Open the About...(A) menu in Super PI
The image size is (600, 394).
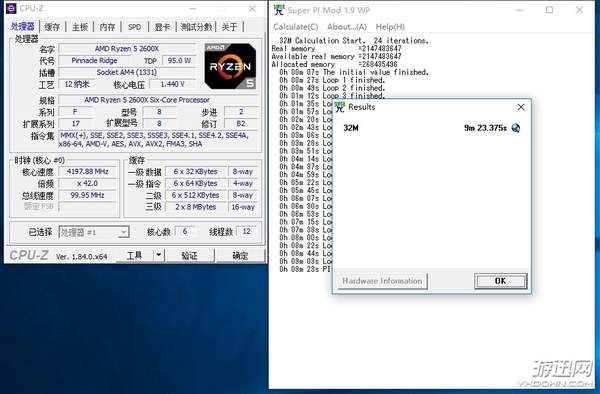(347, 27)
